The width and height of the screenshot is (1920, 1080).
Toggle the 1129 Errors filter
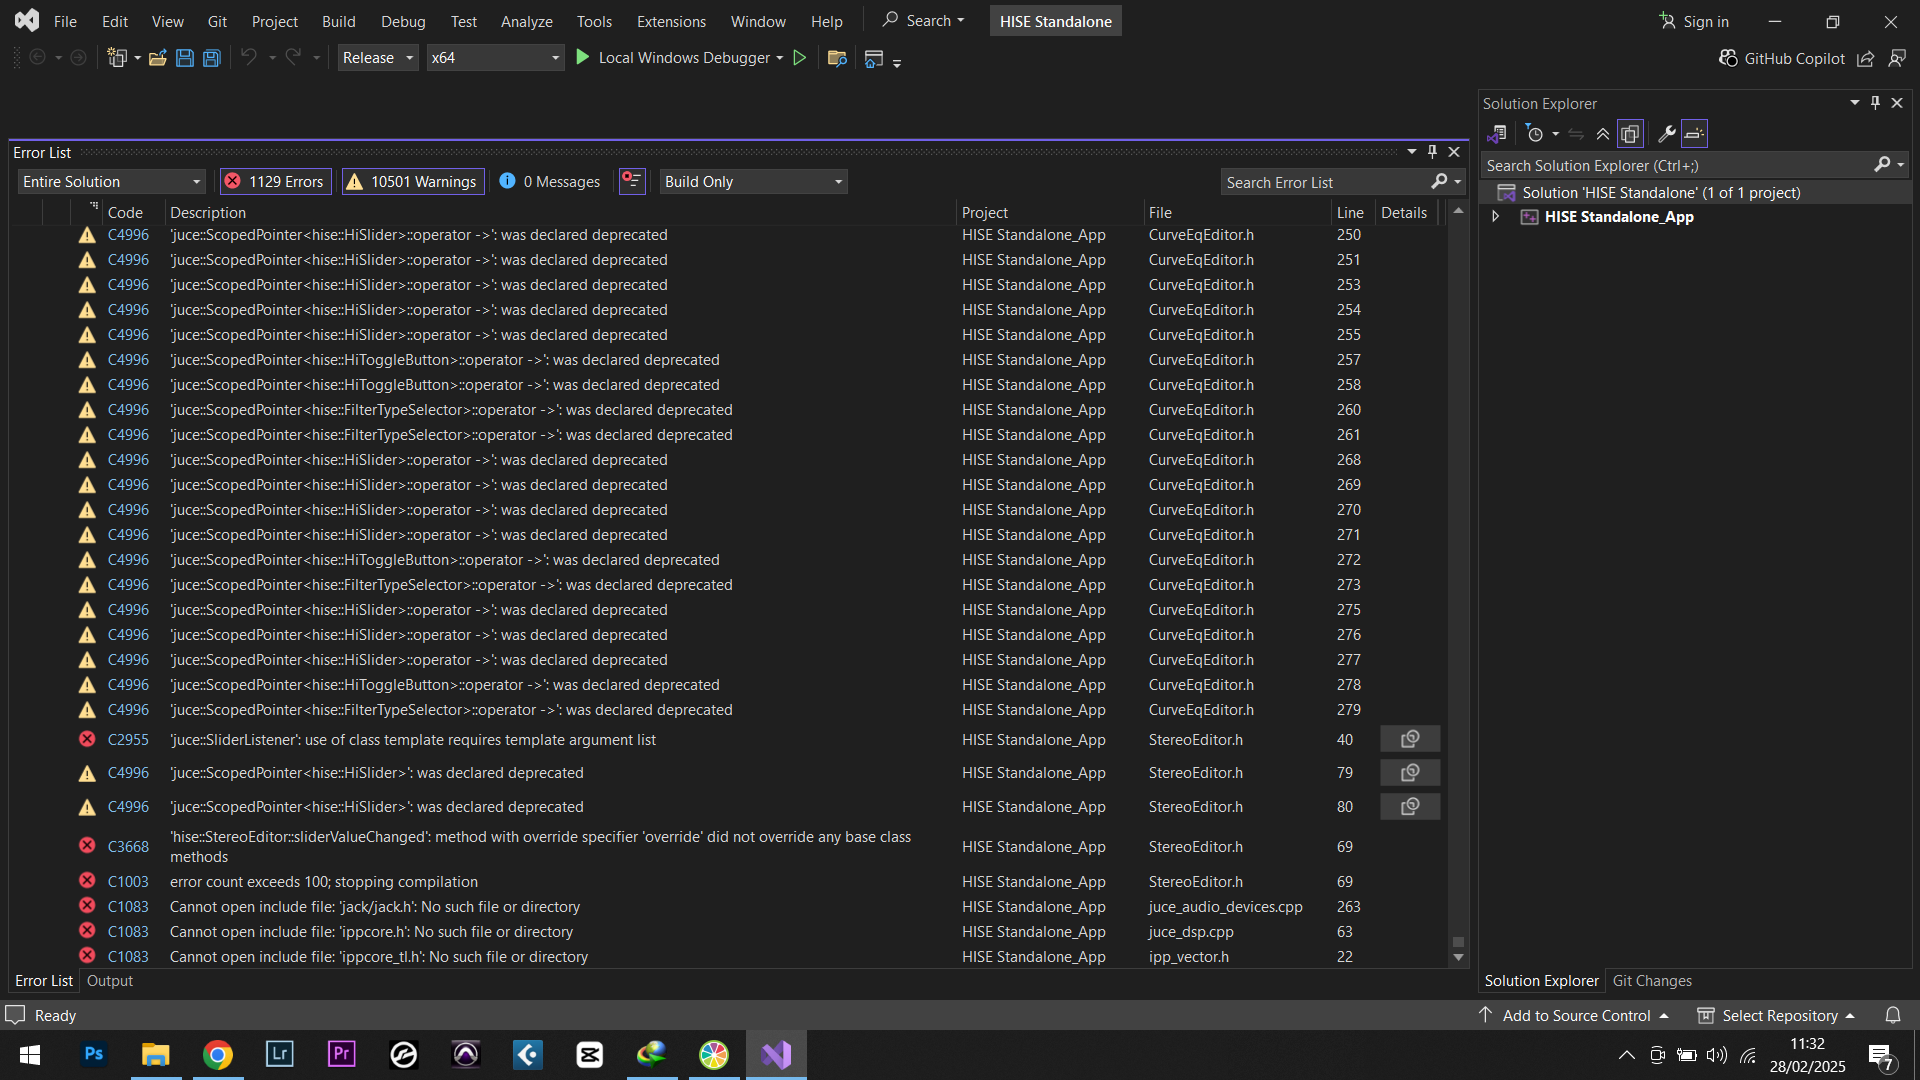click(x=275, y=181)
